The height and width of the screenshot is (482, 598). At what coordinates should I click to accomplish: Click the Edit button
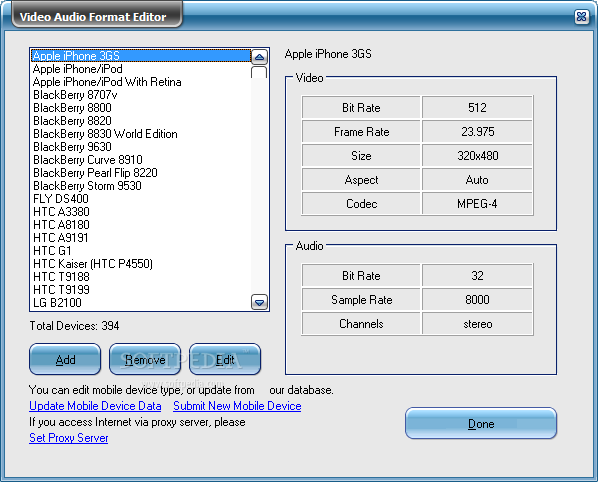[225, 359]
